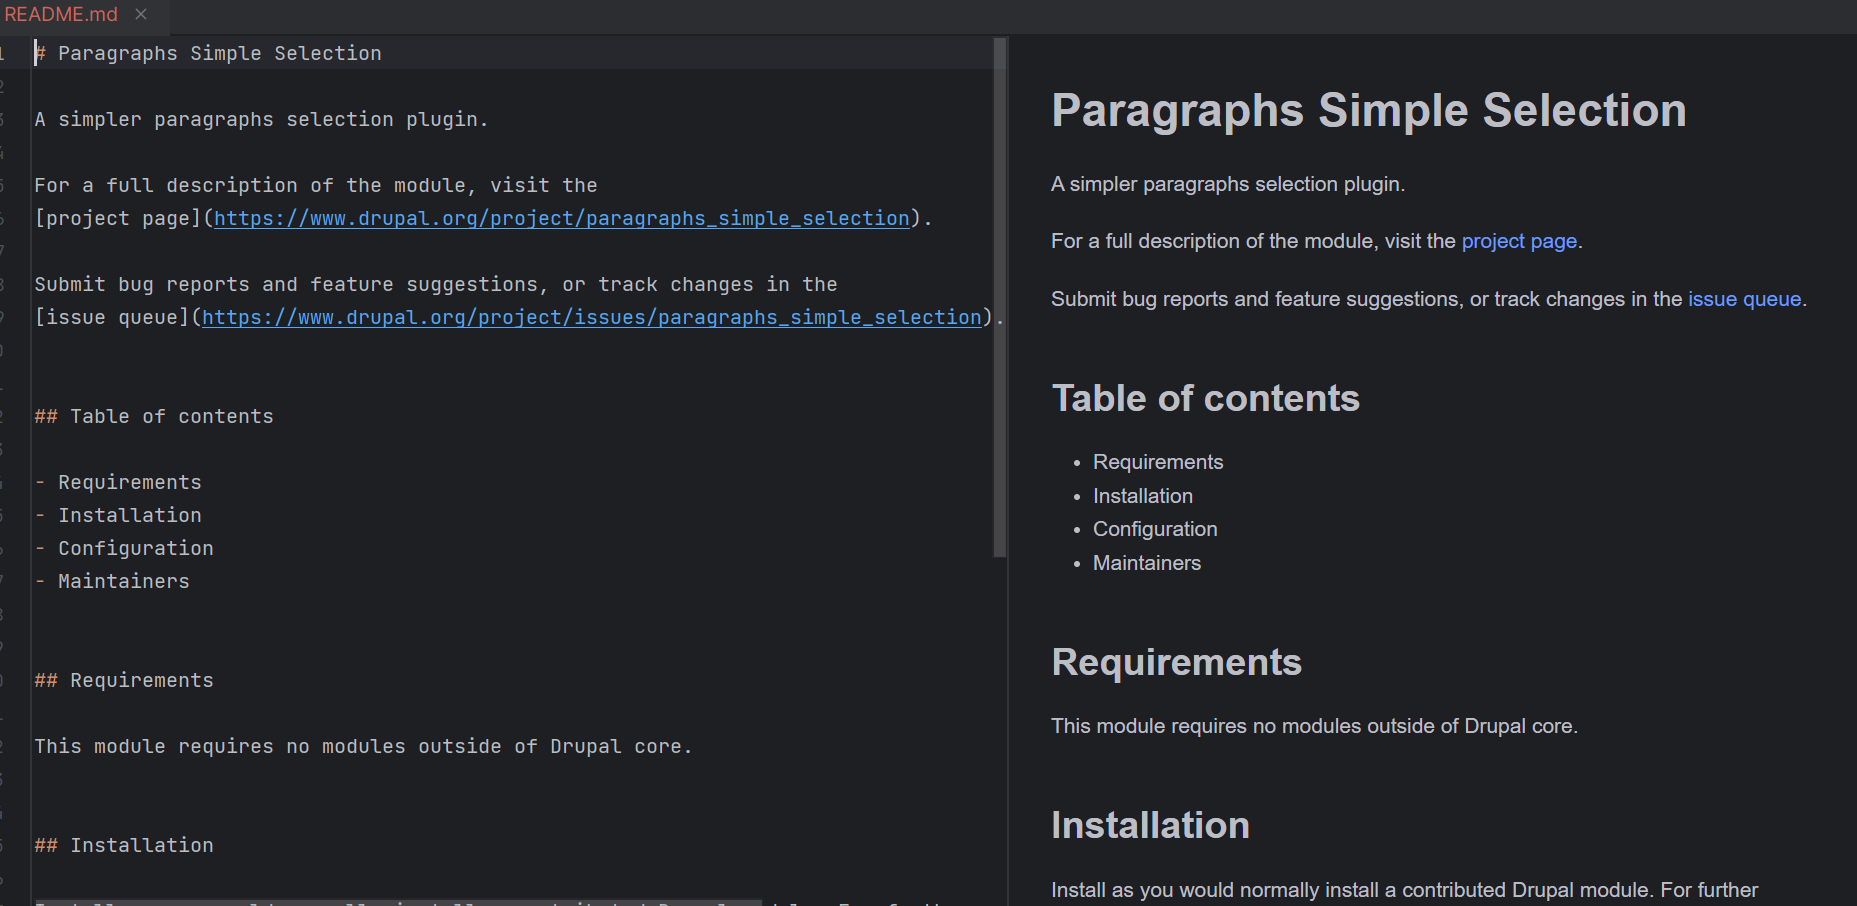This screenshot has height=906, width=1857.
Task: Click 'Maintainers' bullet in the preview pane
Action: 1146,563
